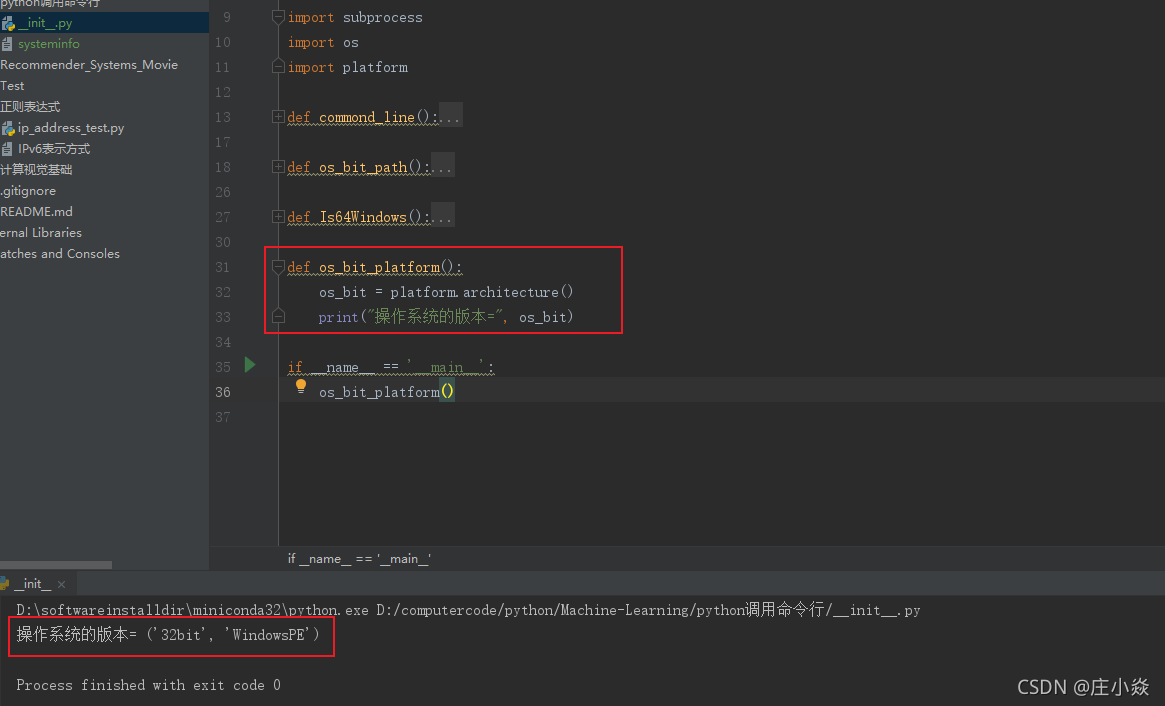Image resolution: width=1165 pixels, height=706 pixels.
Task: Click the print statement on line 33
Action: [446, 317]
